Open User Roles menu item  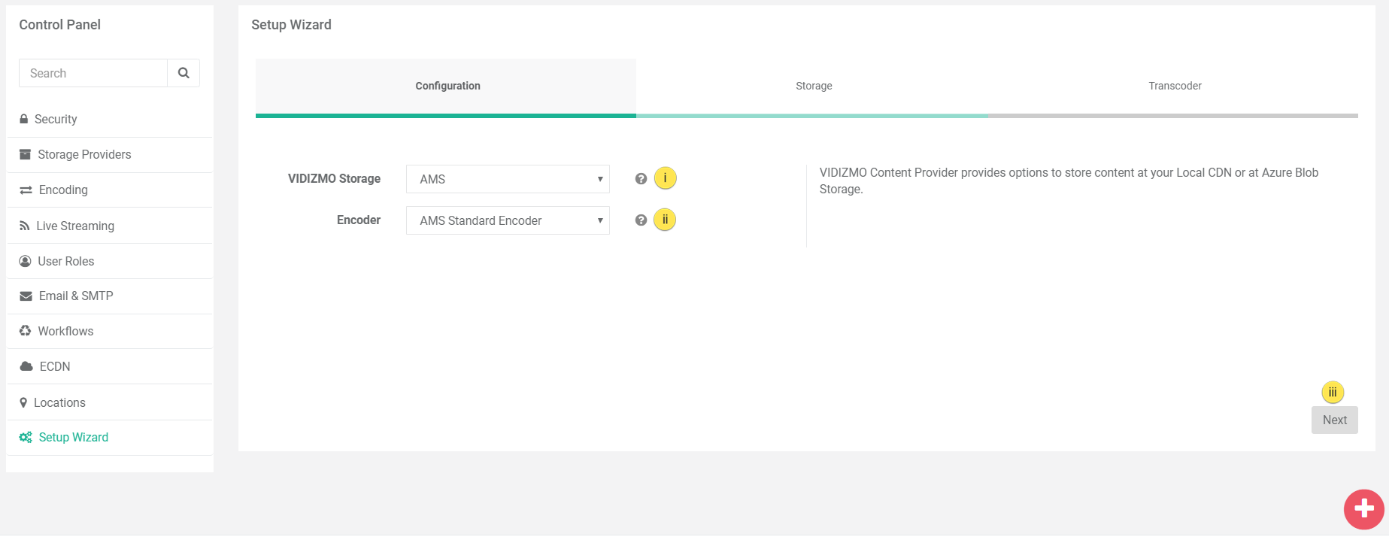coord(65,261)
